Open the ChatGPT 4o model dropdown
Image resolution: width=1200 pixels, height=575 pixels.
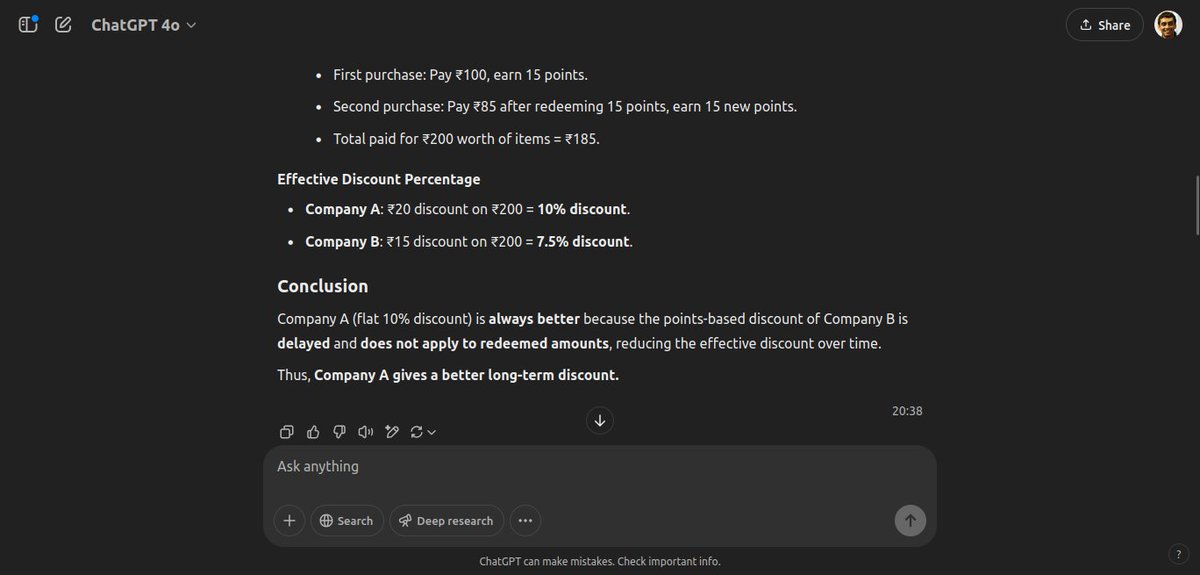click(x=143, y=25)
